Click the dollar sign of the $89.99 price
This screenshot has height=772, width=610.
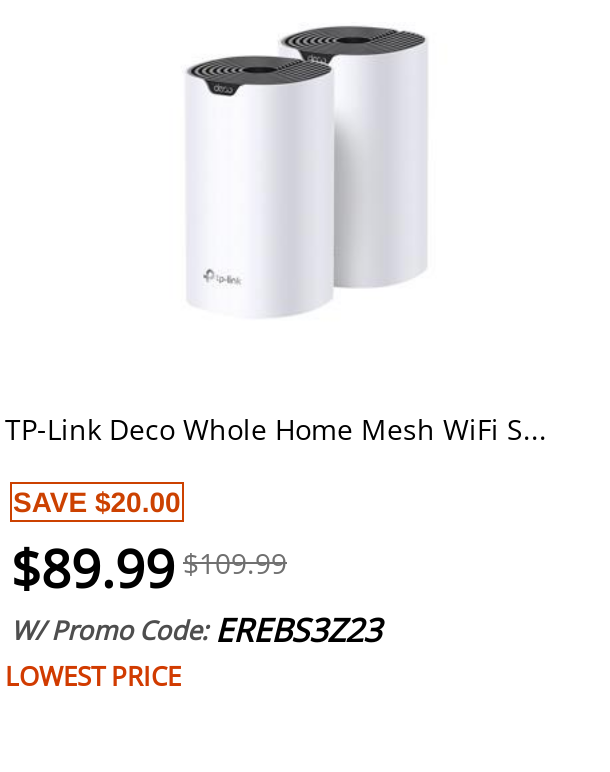pos(26,569)
